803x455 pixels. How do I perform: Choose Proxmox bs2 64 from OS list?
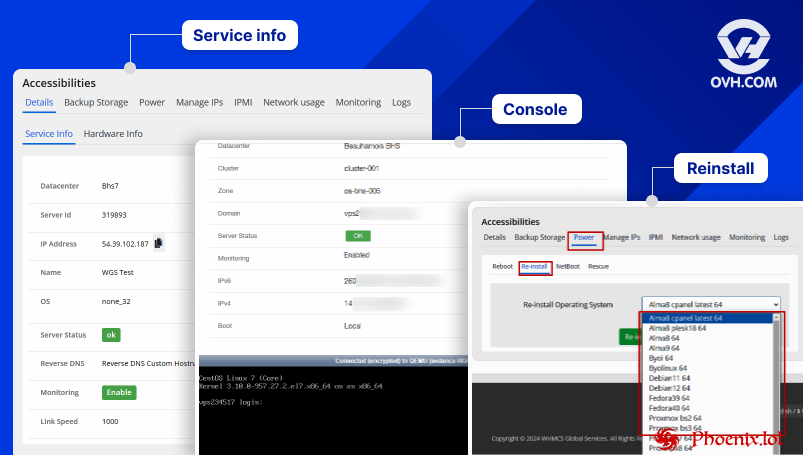(x=675, y=418)
